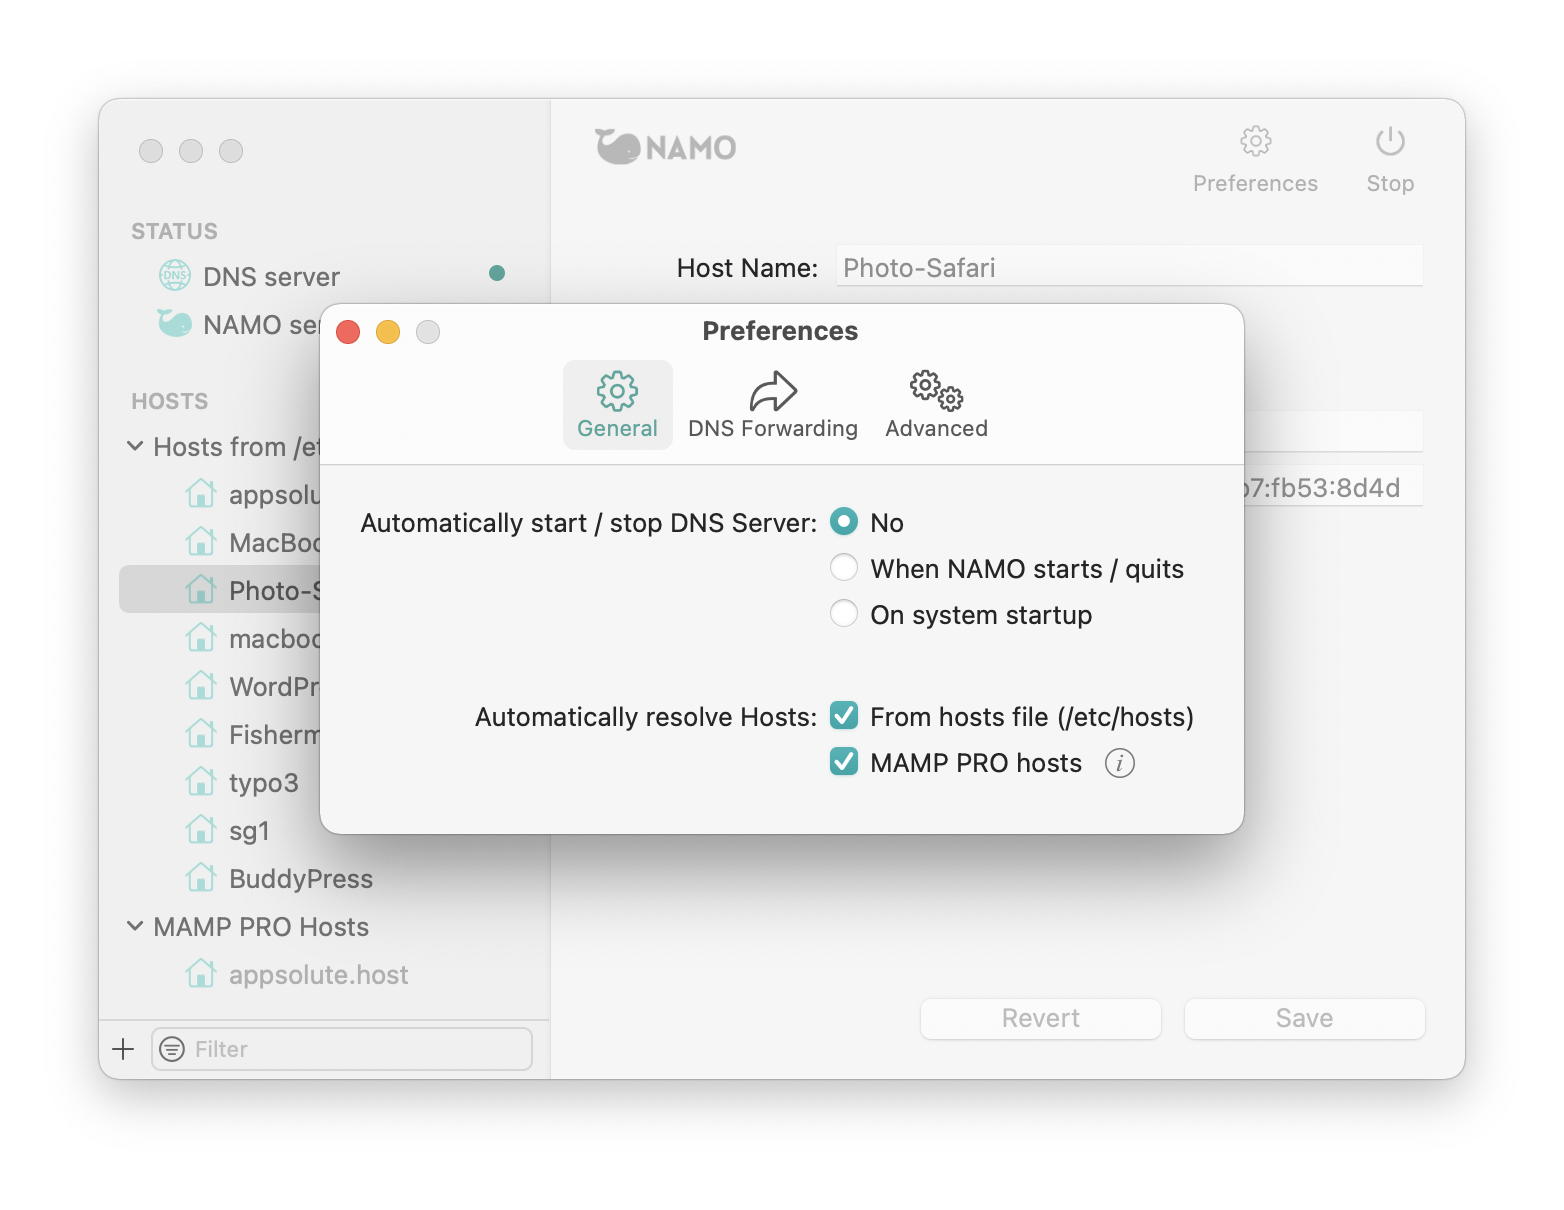Switch to the DNS Forwarding tab
This screenshot has height=1210, width=1564.
pos(773,405)
